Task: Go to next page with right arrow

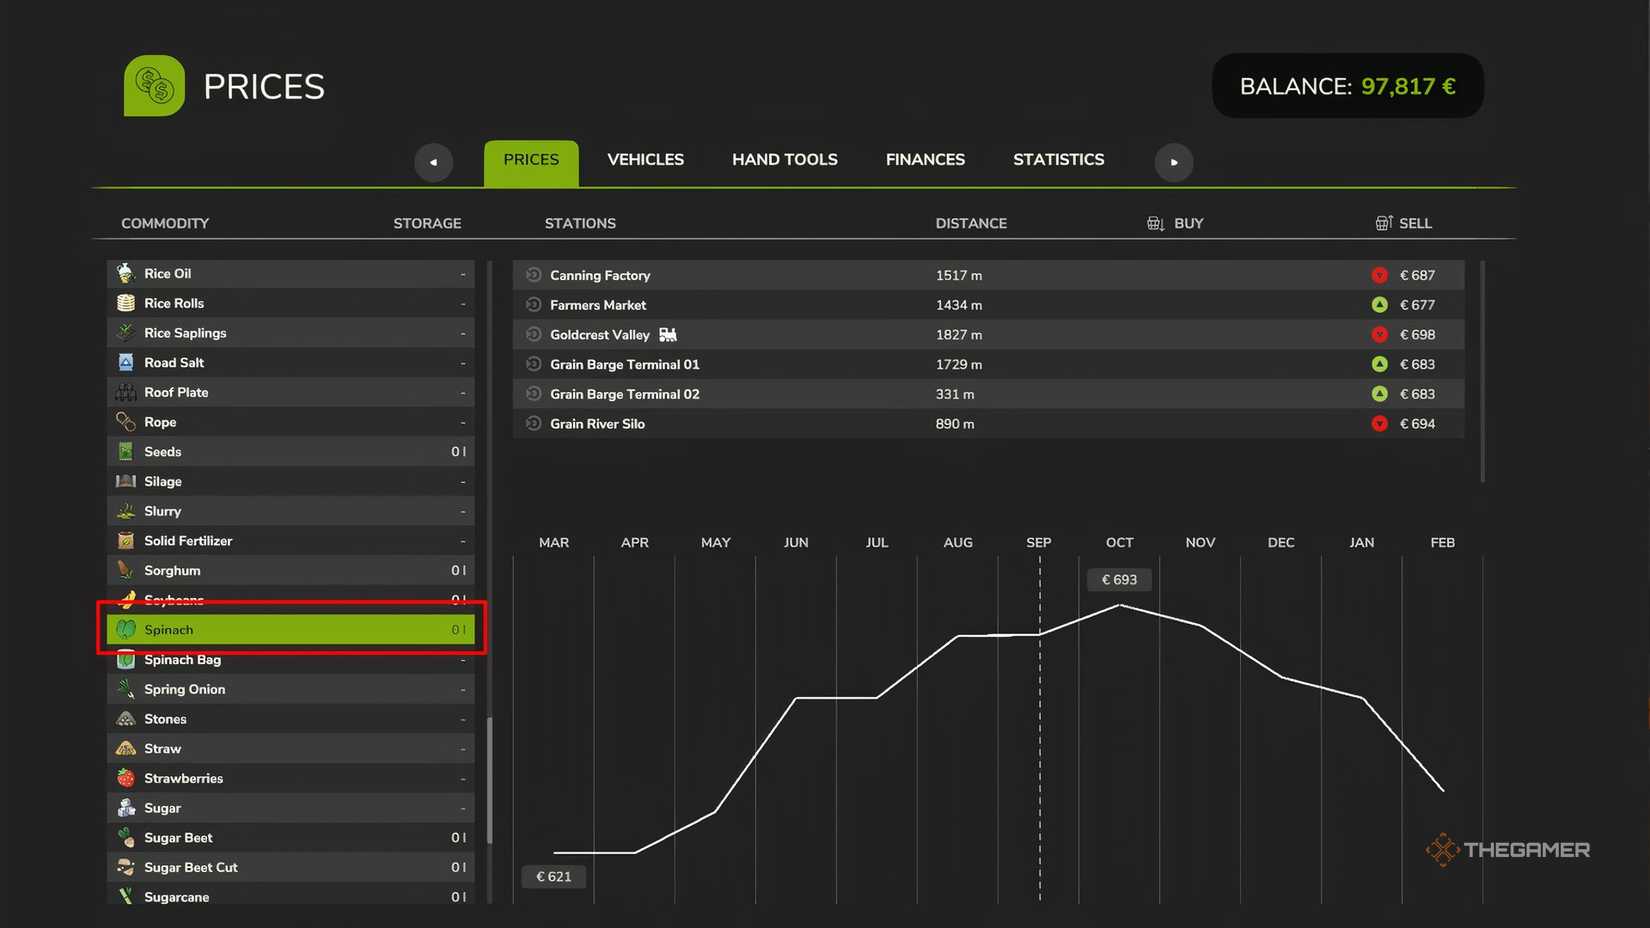Action: [x=1174, y=162]
